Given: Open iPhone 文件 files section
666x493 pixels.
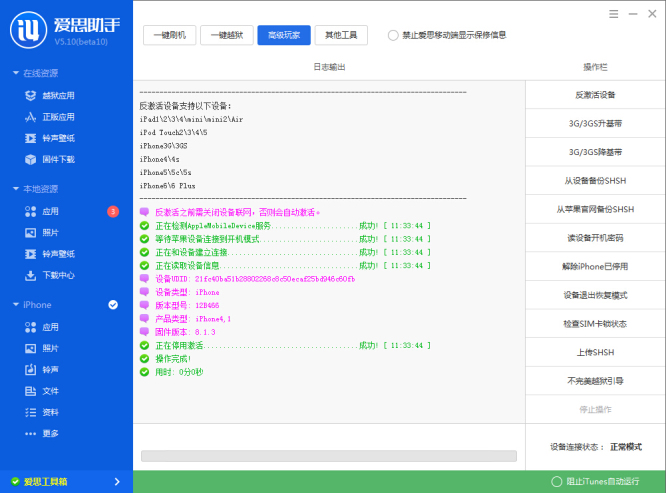Looking at the screenshot, I should tap(50, 391).
